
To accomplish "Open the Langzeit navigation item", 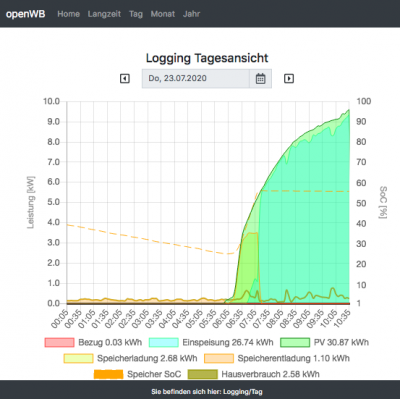I will point(104,14).
